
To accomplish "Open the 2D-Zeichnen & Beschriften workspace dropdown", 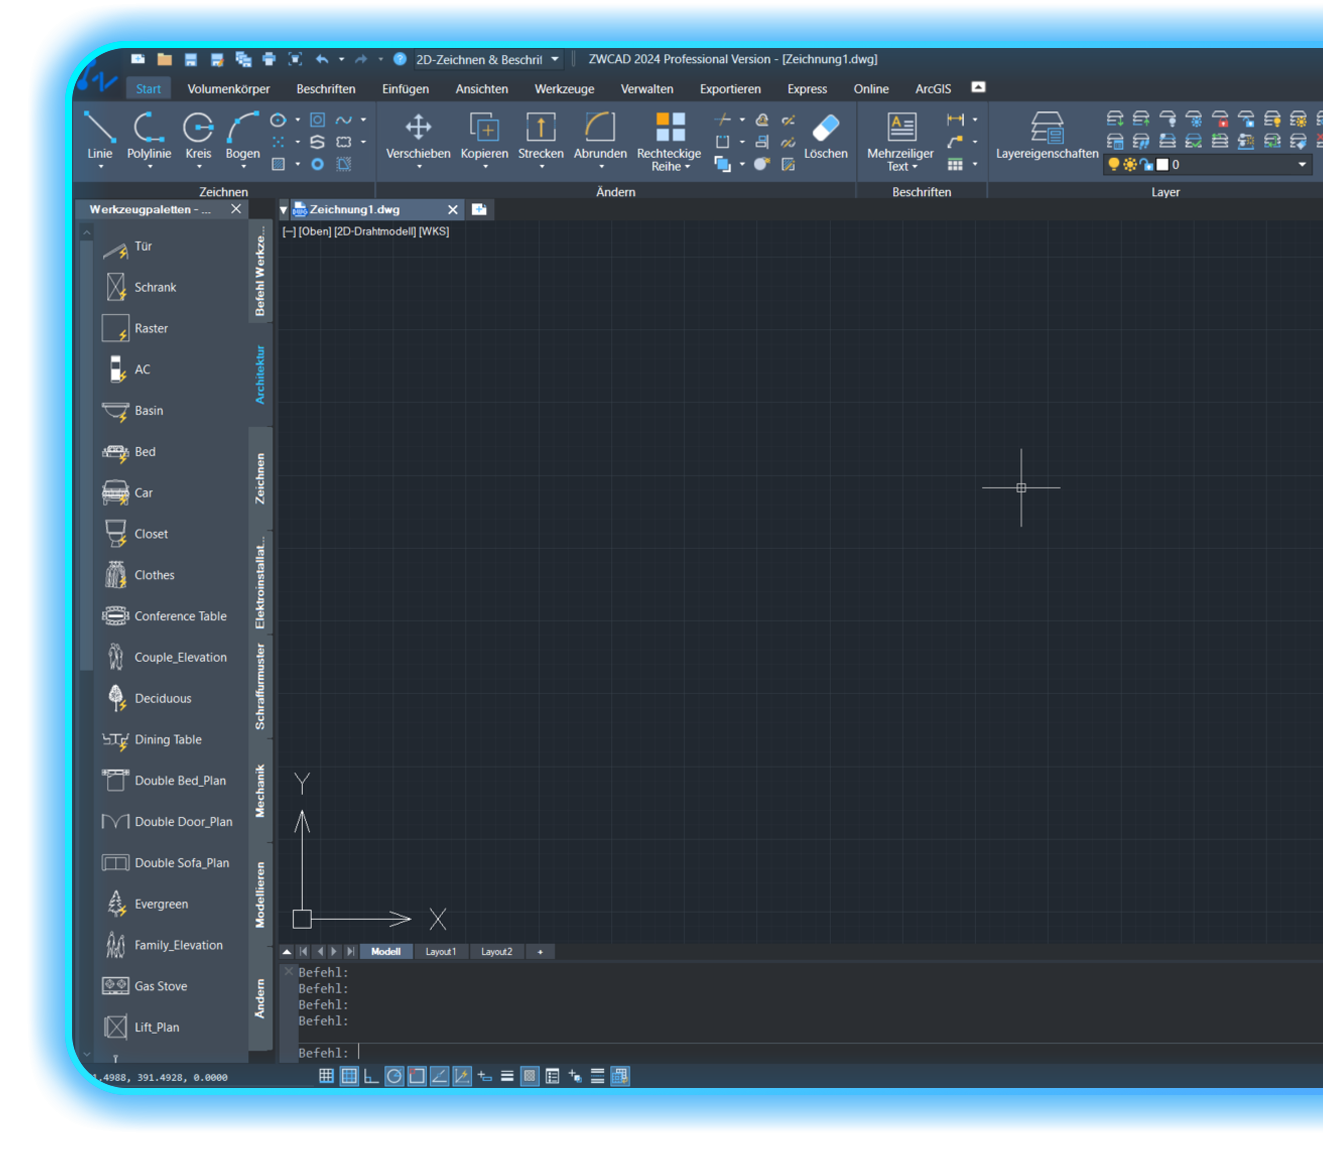I will (555, 59).
